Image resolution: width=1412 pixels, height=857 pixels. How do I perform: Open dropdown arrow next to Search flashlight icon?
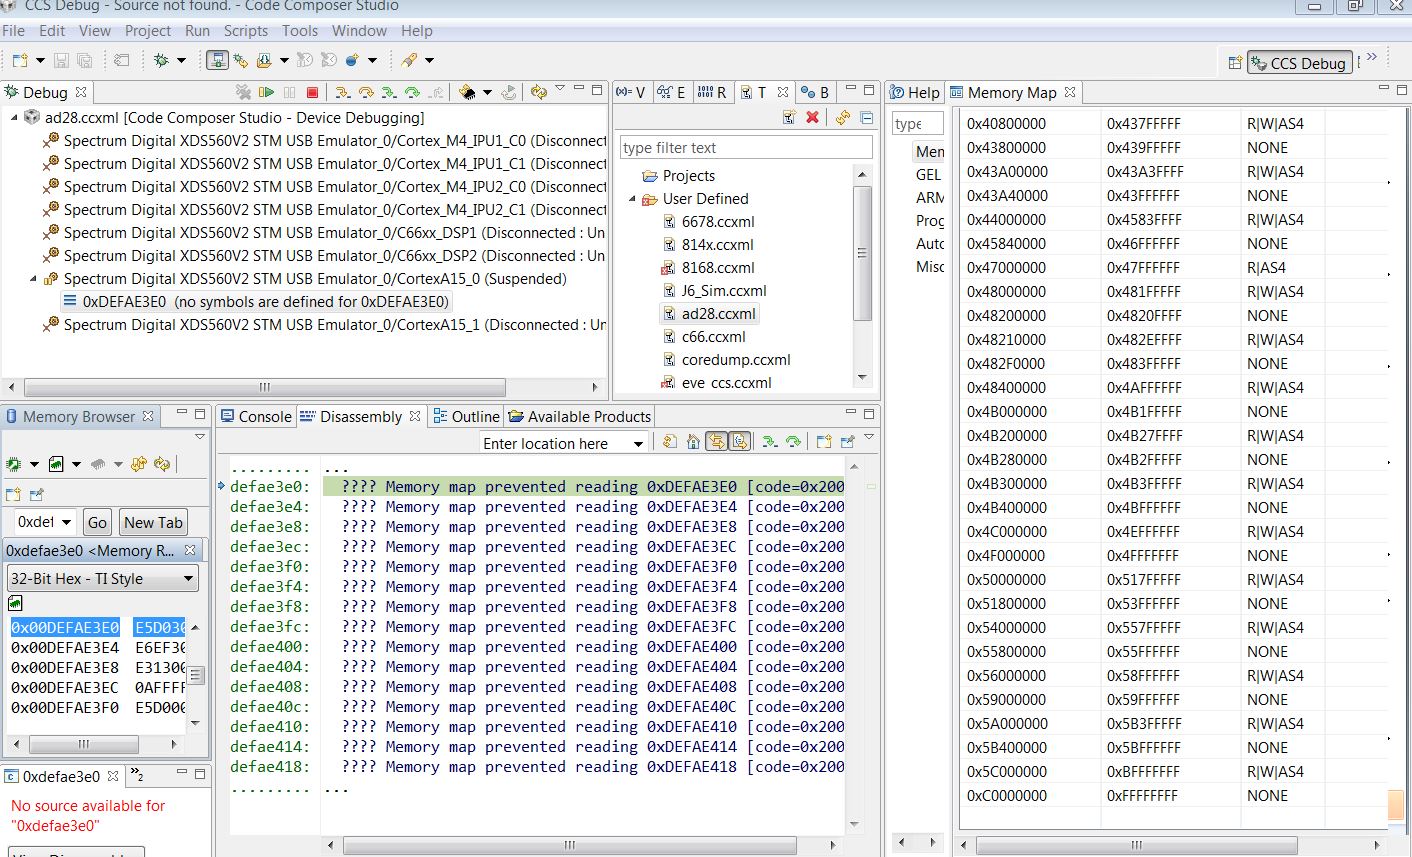tap(429, 61)
